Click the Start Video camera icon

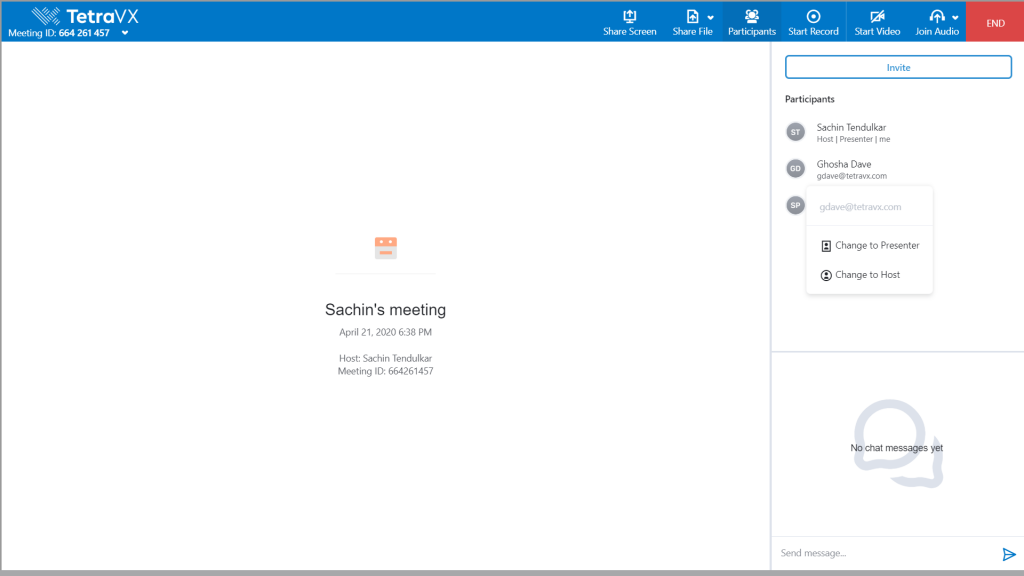pos(877,16)
